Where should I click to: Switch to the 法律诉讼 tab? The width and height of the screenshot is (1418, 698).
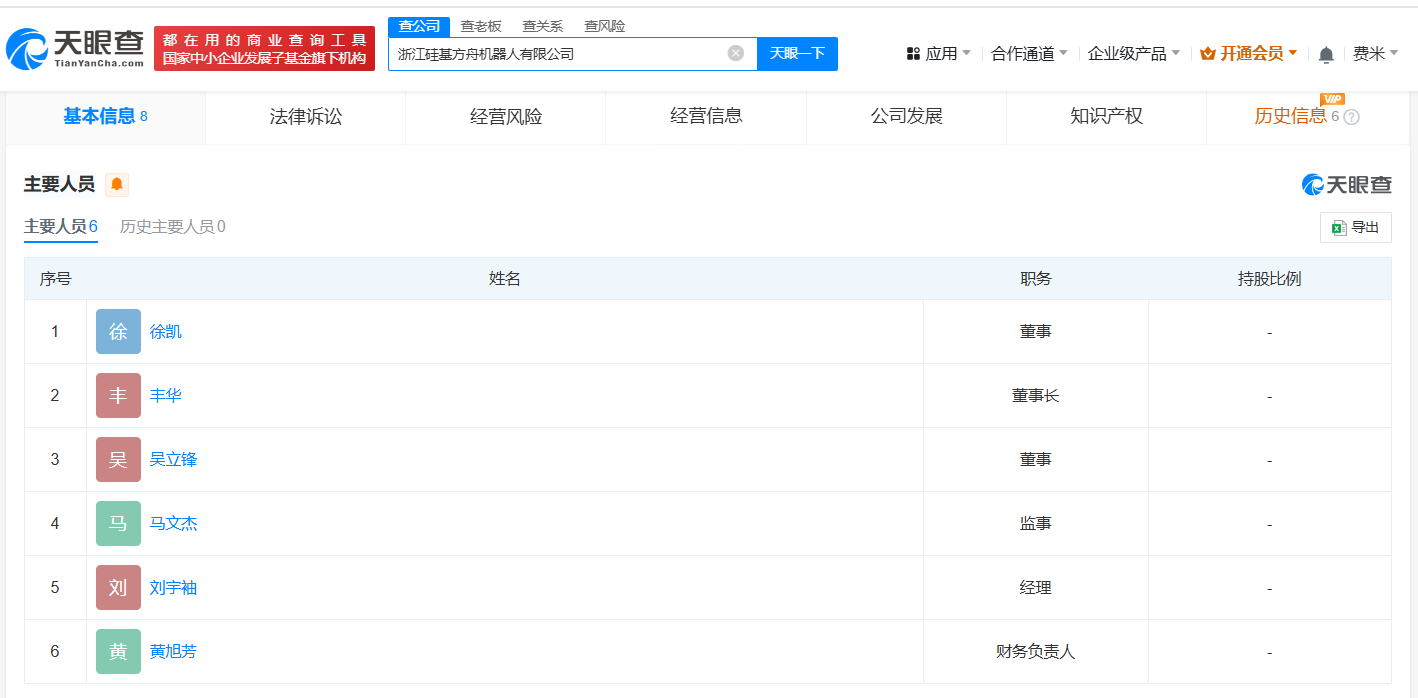pos(306,117)
